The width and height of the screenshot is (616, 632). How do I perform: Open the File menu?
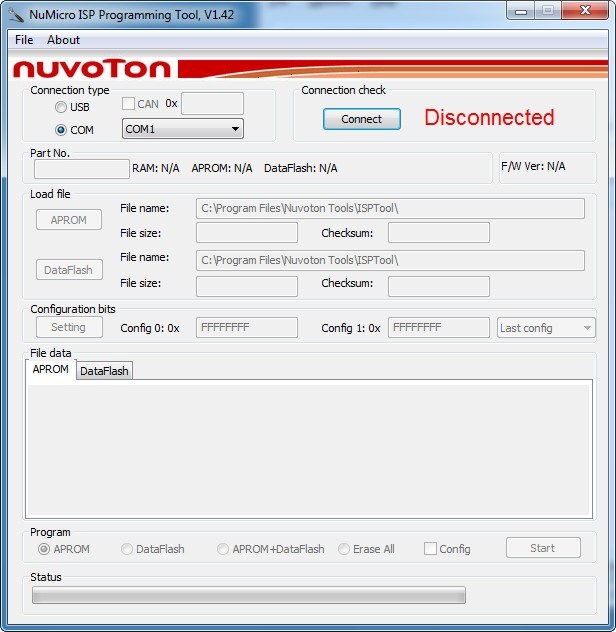pyautogui.click(x=24, y=40)
